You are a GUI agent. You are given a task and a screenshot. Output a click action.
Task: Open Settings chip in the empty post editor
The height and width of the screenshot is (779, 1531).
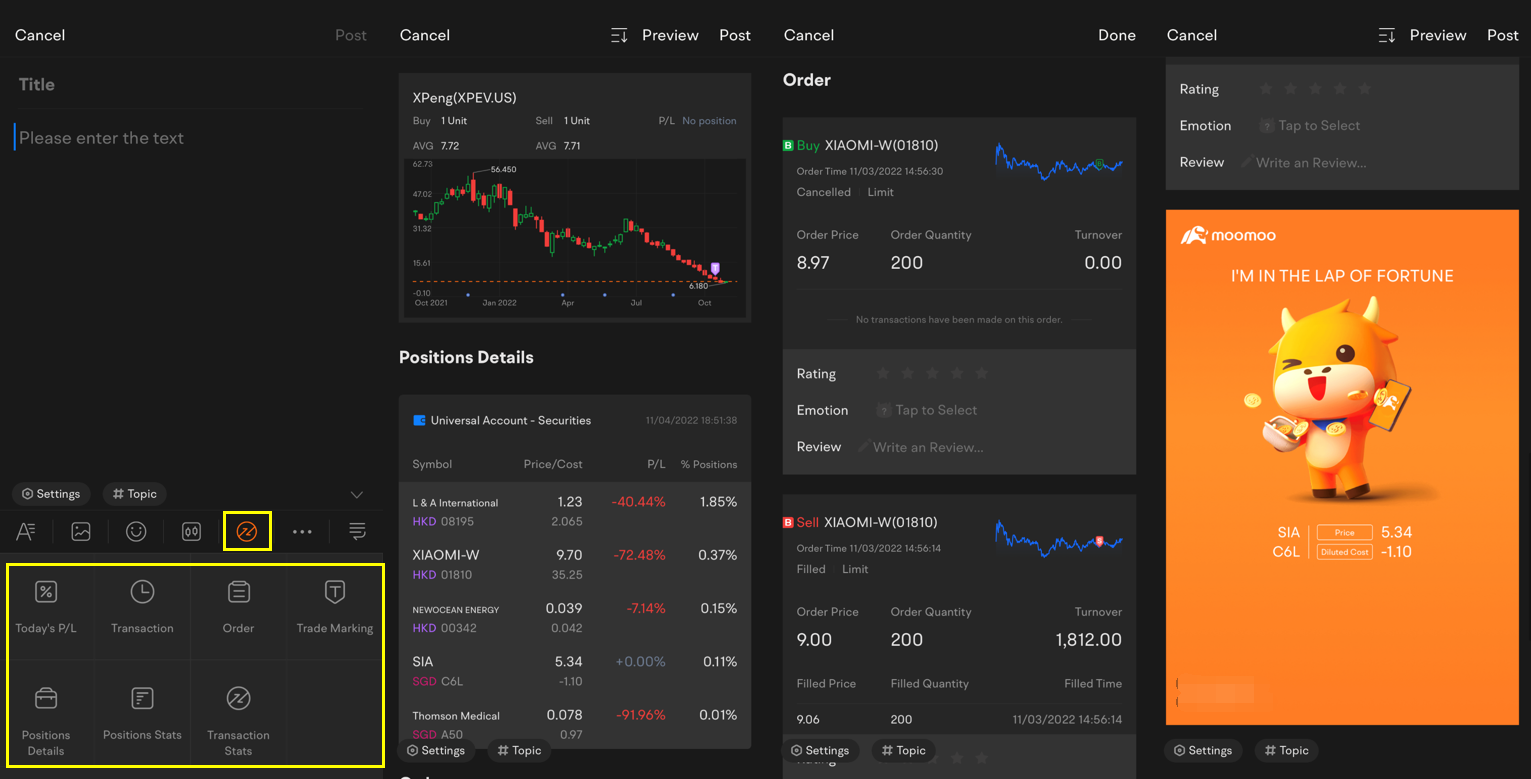pos(51,494)
